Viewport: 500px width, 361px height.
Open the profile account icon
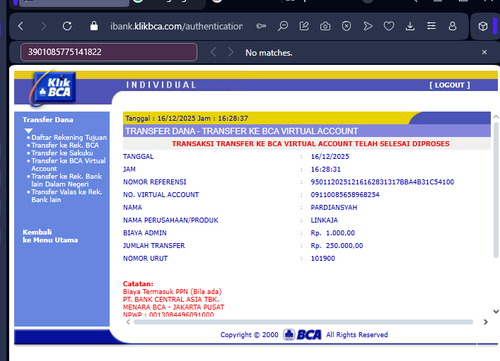point(452,26)
